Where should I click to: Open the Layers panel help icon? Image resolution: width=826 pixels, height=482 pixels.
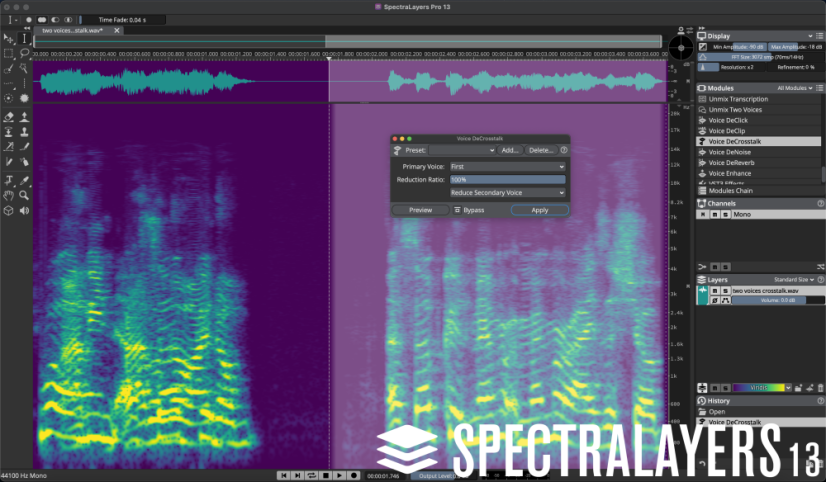tap(820, 280)
